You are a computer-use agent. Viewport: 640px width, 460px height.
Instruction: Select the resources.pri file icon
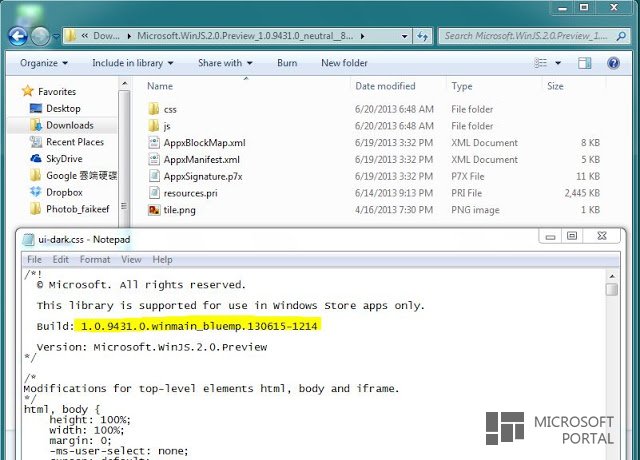(154, 193)
